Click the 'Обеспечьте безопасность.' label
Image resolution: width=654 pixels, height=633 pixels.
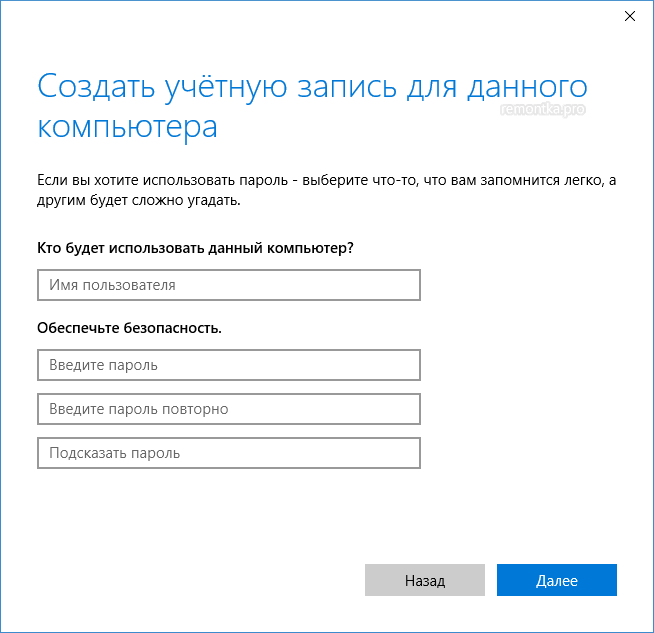tap(129, 327)
